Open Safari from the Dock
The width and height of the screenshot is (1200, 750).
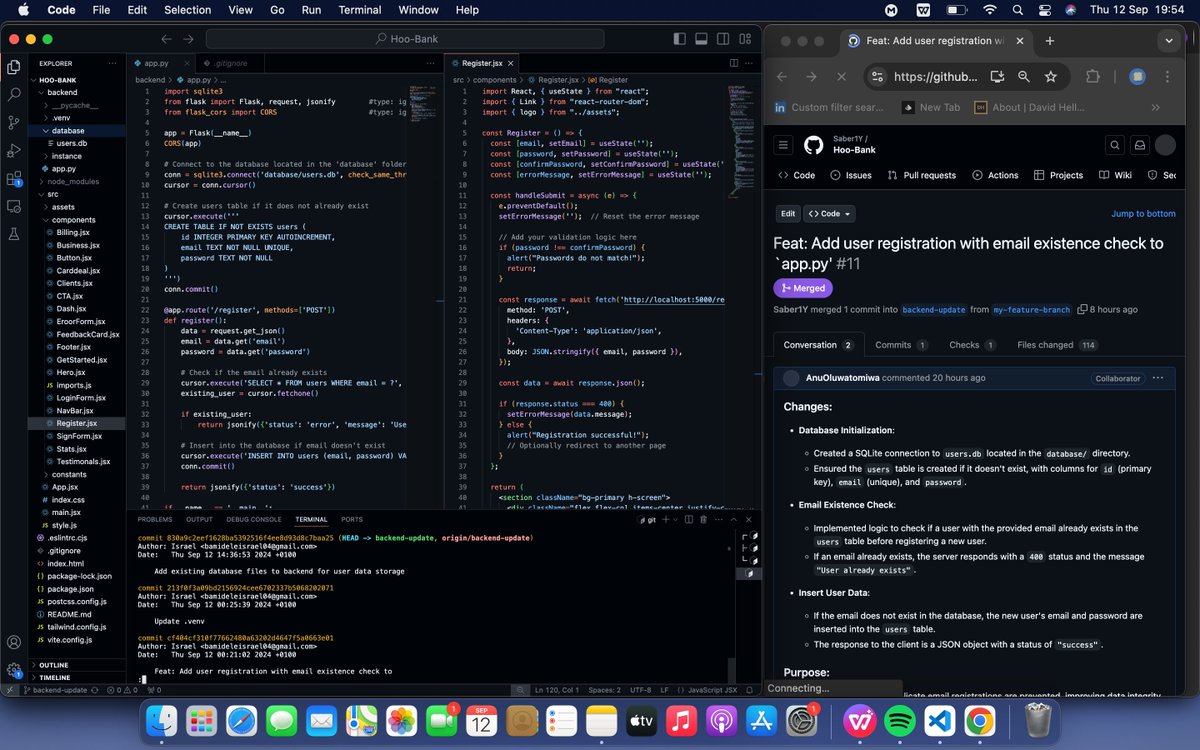241,720
